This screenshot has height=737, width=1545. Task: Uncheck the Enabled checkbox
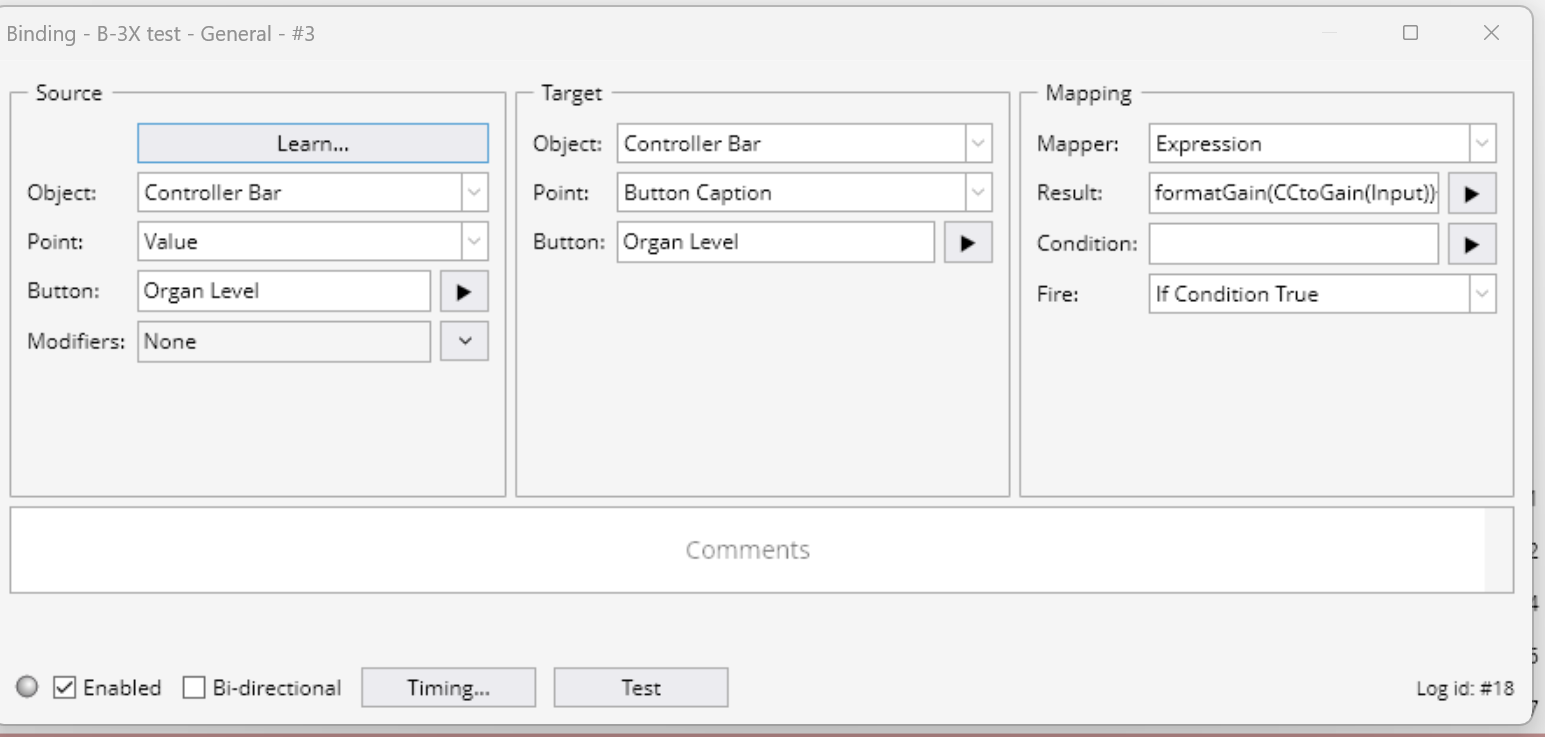[x=65, y=688]
